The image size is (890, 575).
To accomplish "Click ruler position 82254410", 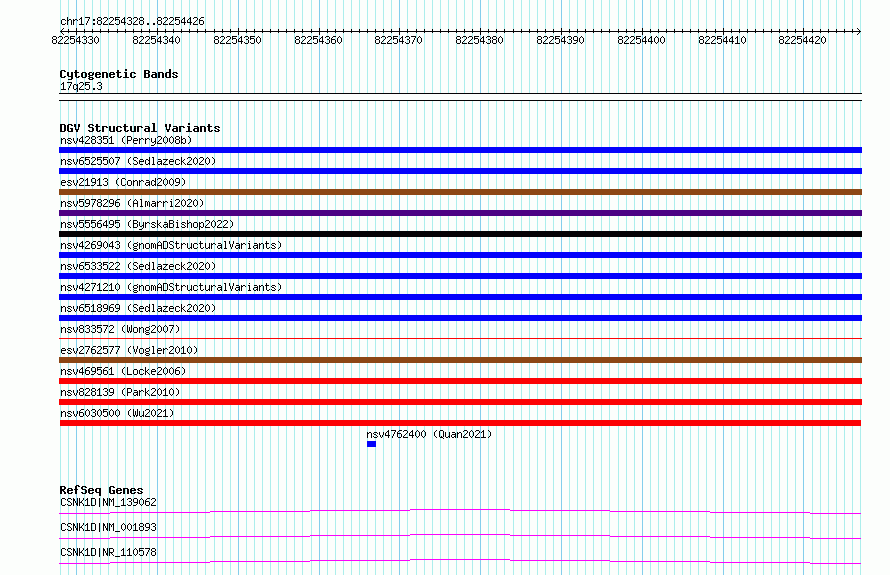I will pos(723,40).
